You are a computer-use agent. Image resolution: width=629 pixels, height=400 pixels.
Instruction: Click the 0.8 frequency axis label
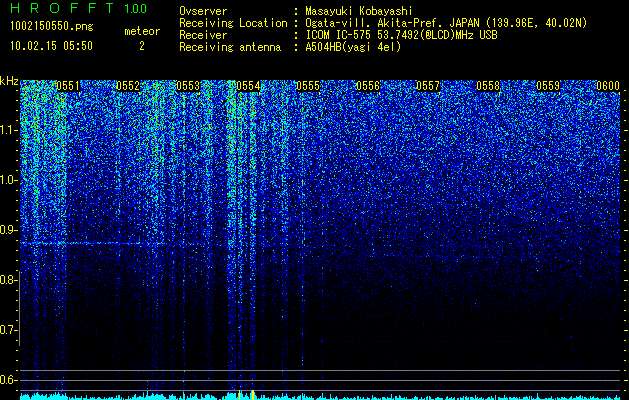[9, 280]
